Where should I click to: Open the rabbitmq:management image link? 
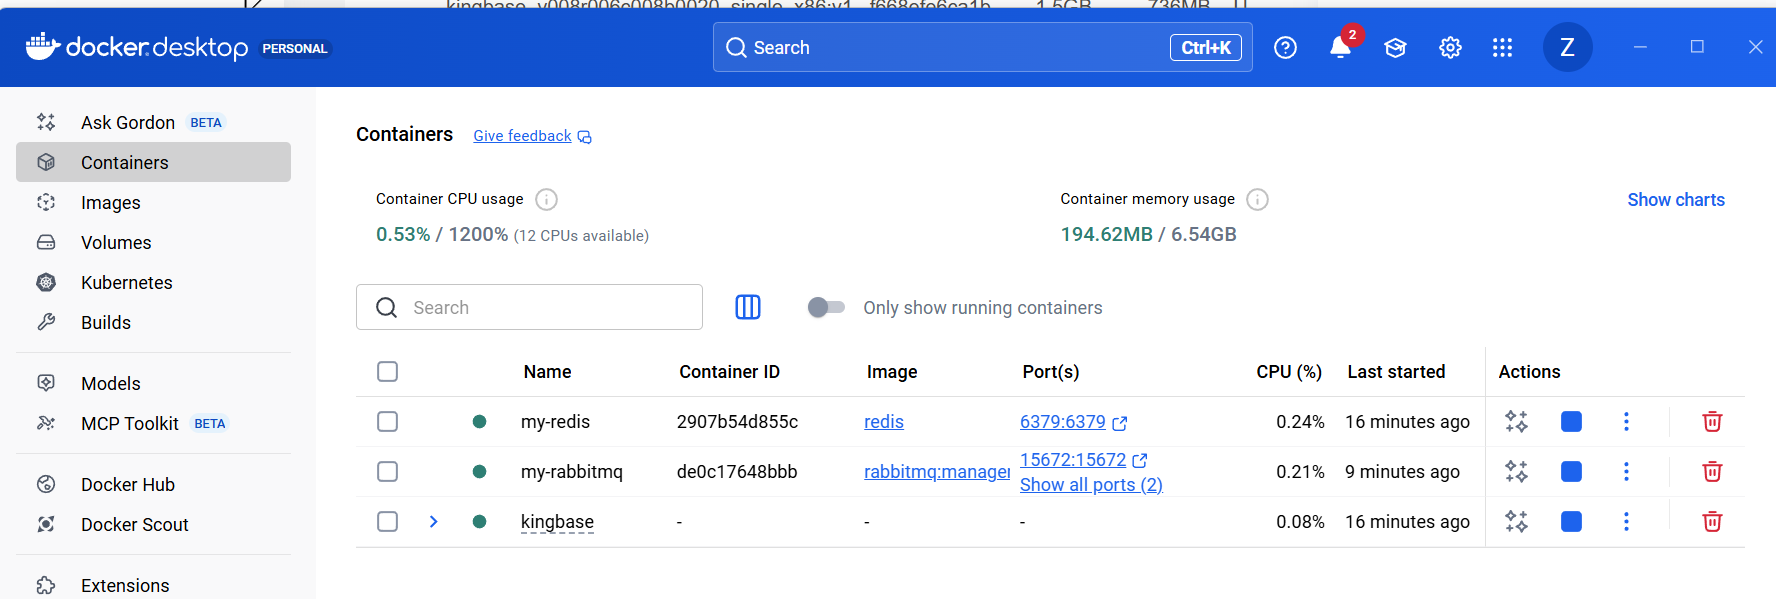(x=937, y=471)
